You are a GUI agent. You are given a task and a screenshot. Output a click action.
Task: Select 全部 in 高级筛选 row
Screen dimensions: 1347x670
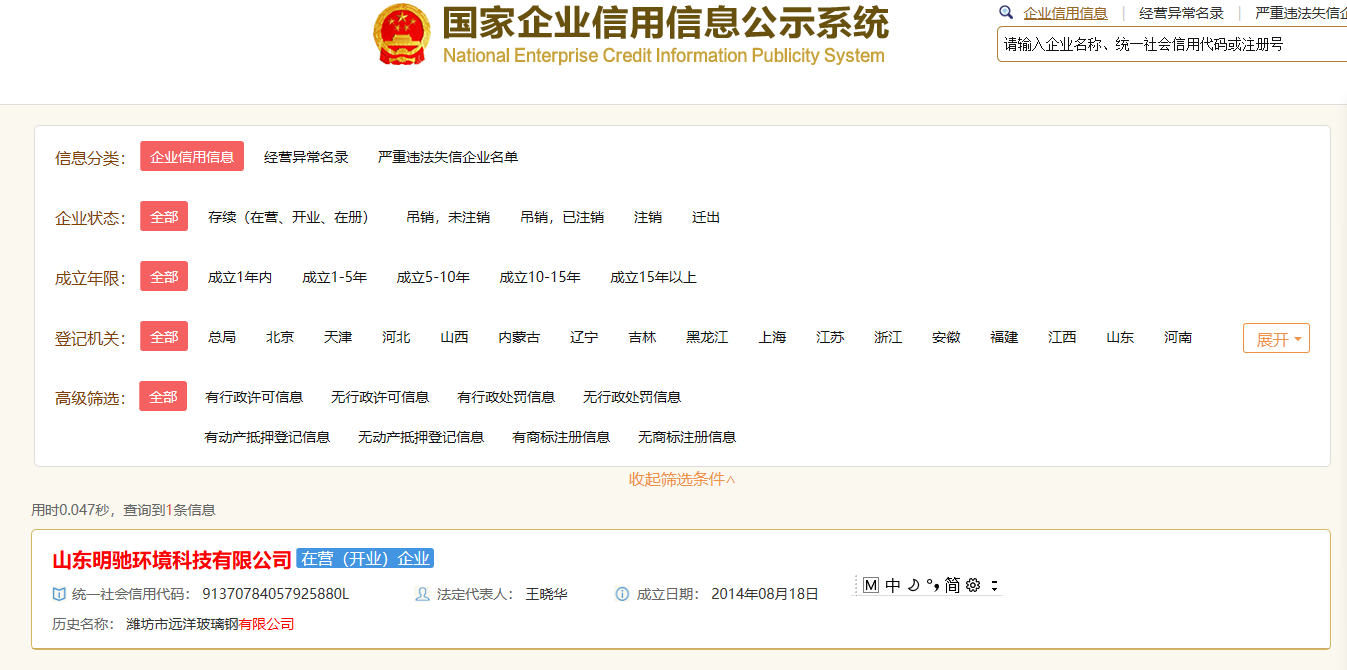pos(163,397)
